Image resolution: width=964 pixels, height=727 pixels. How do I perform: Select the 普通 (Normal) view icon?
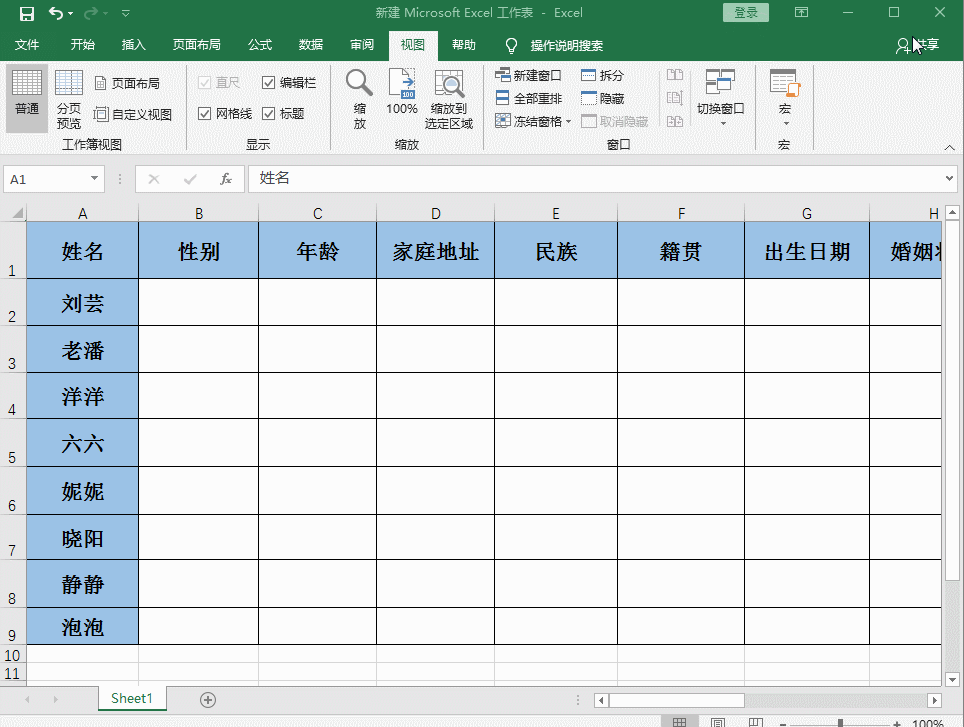point(26,97)
